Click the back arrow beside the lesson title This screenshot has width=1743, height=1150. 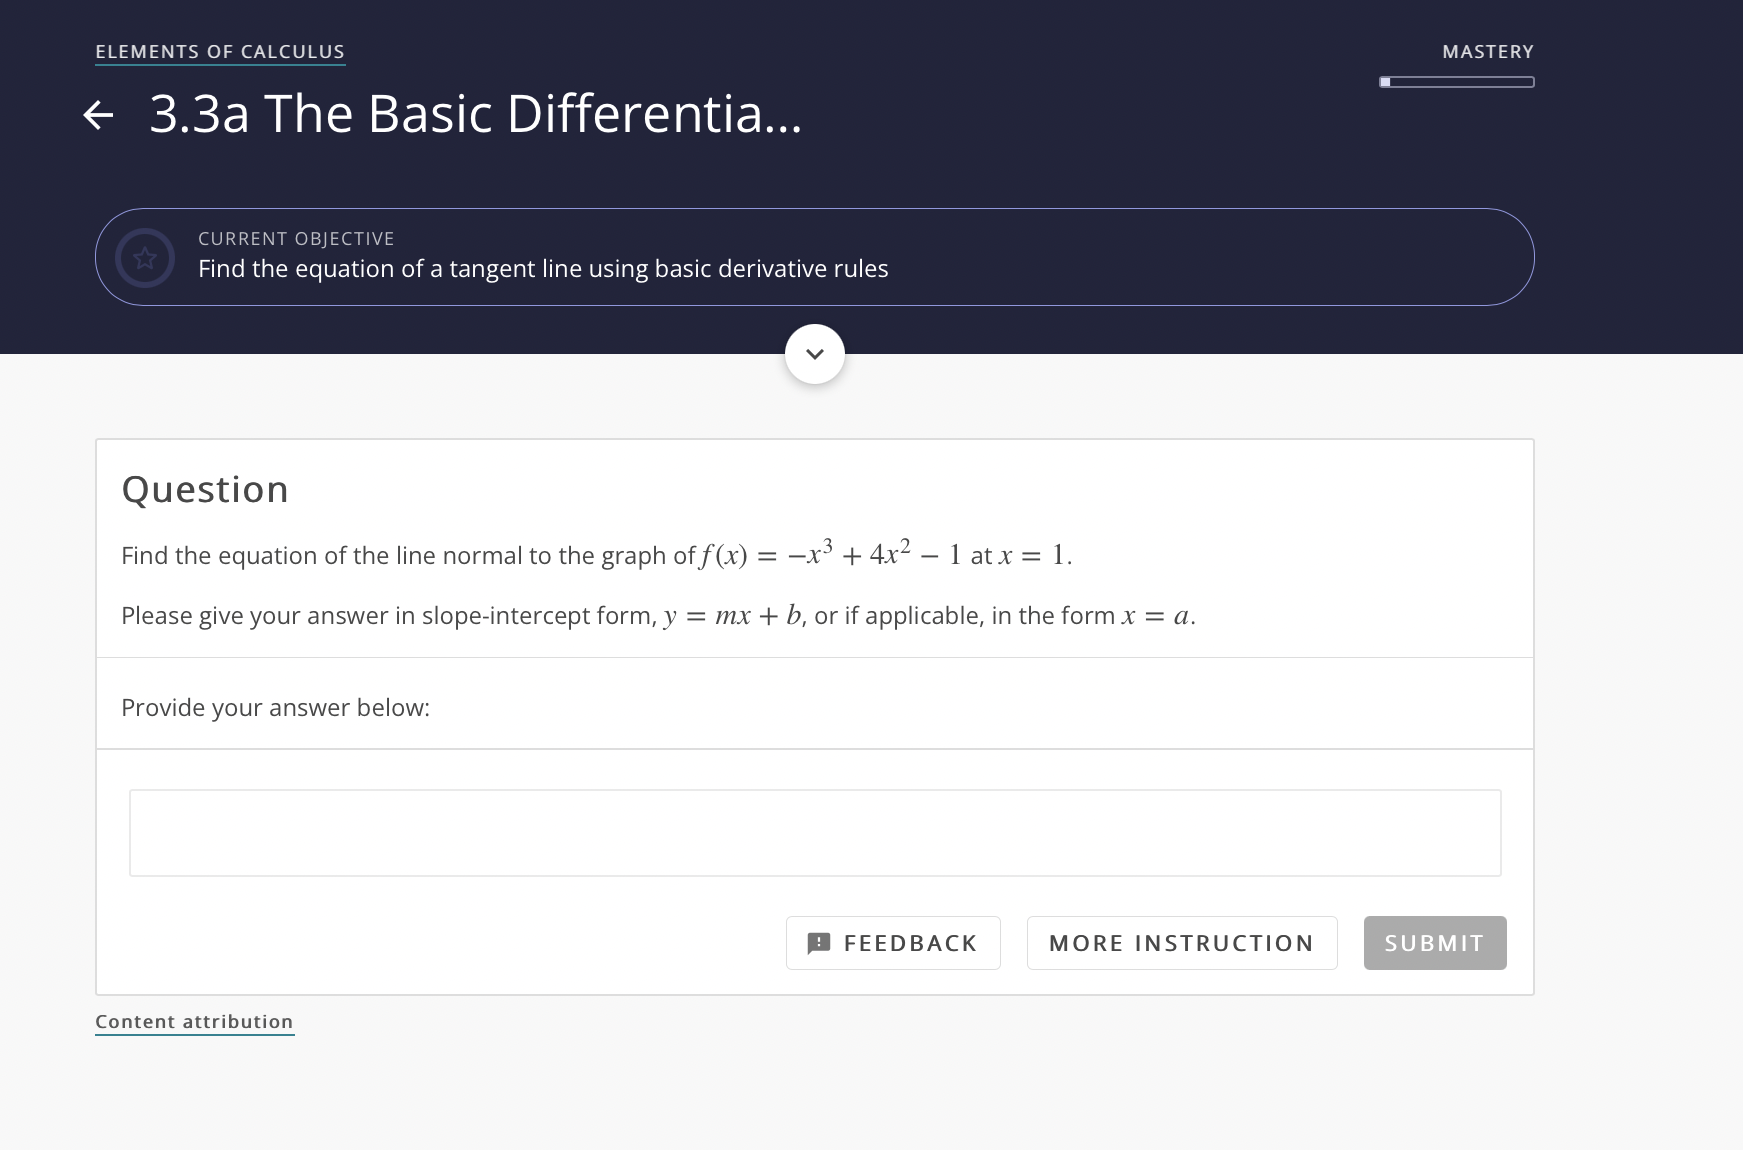(x=99, y=116)
